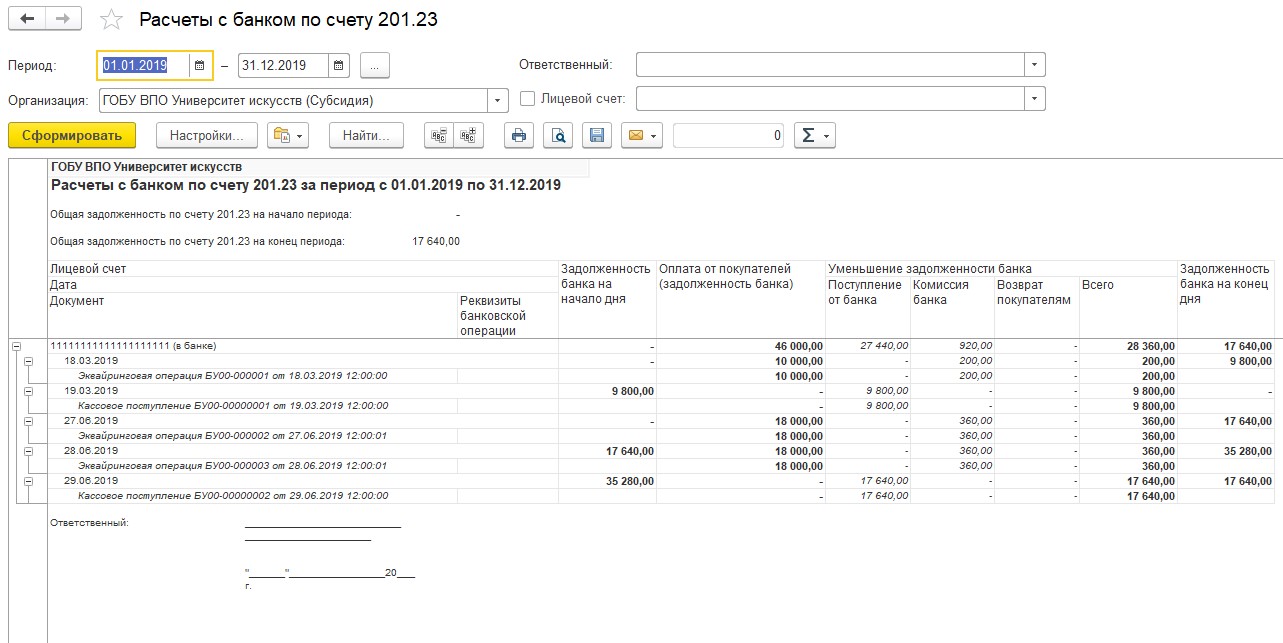Expand all report groups icon
This screenshot has width=1283, height=643.
tap(468, 135)
